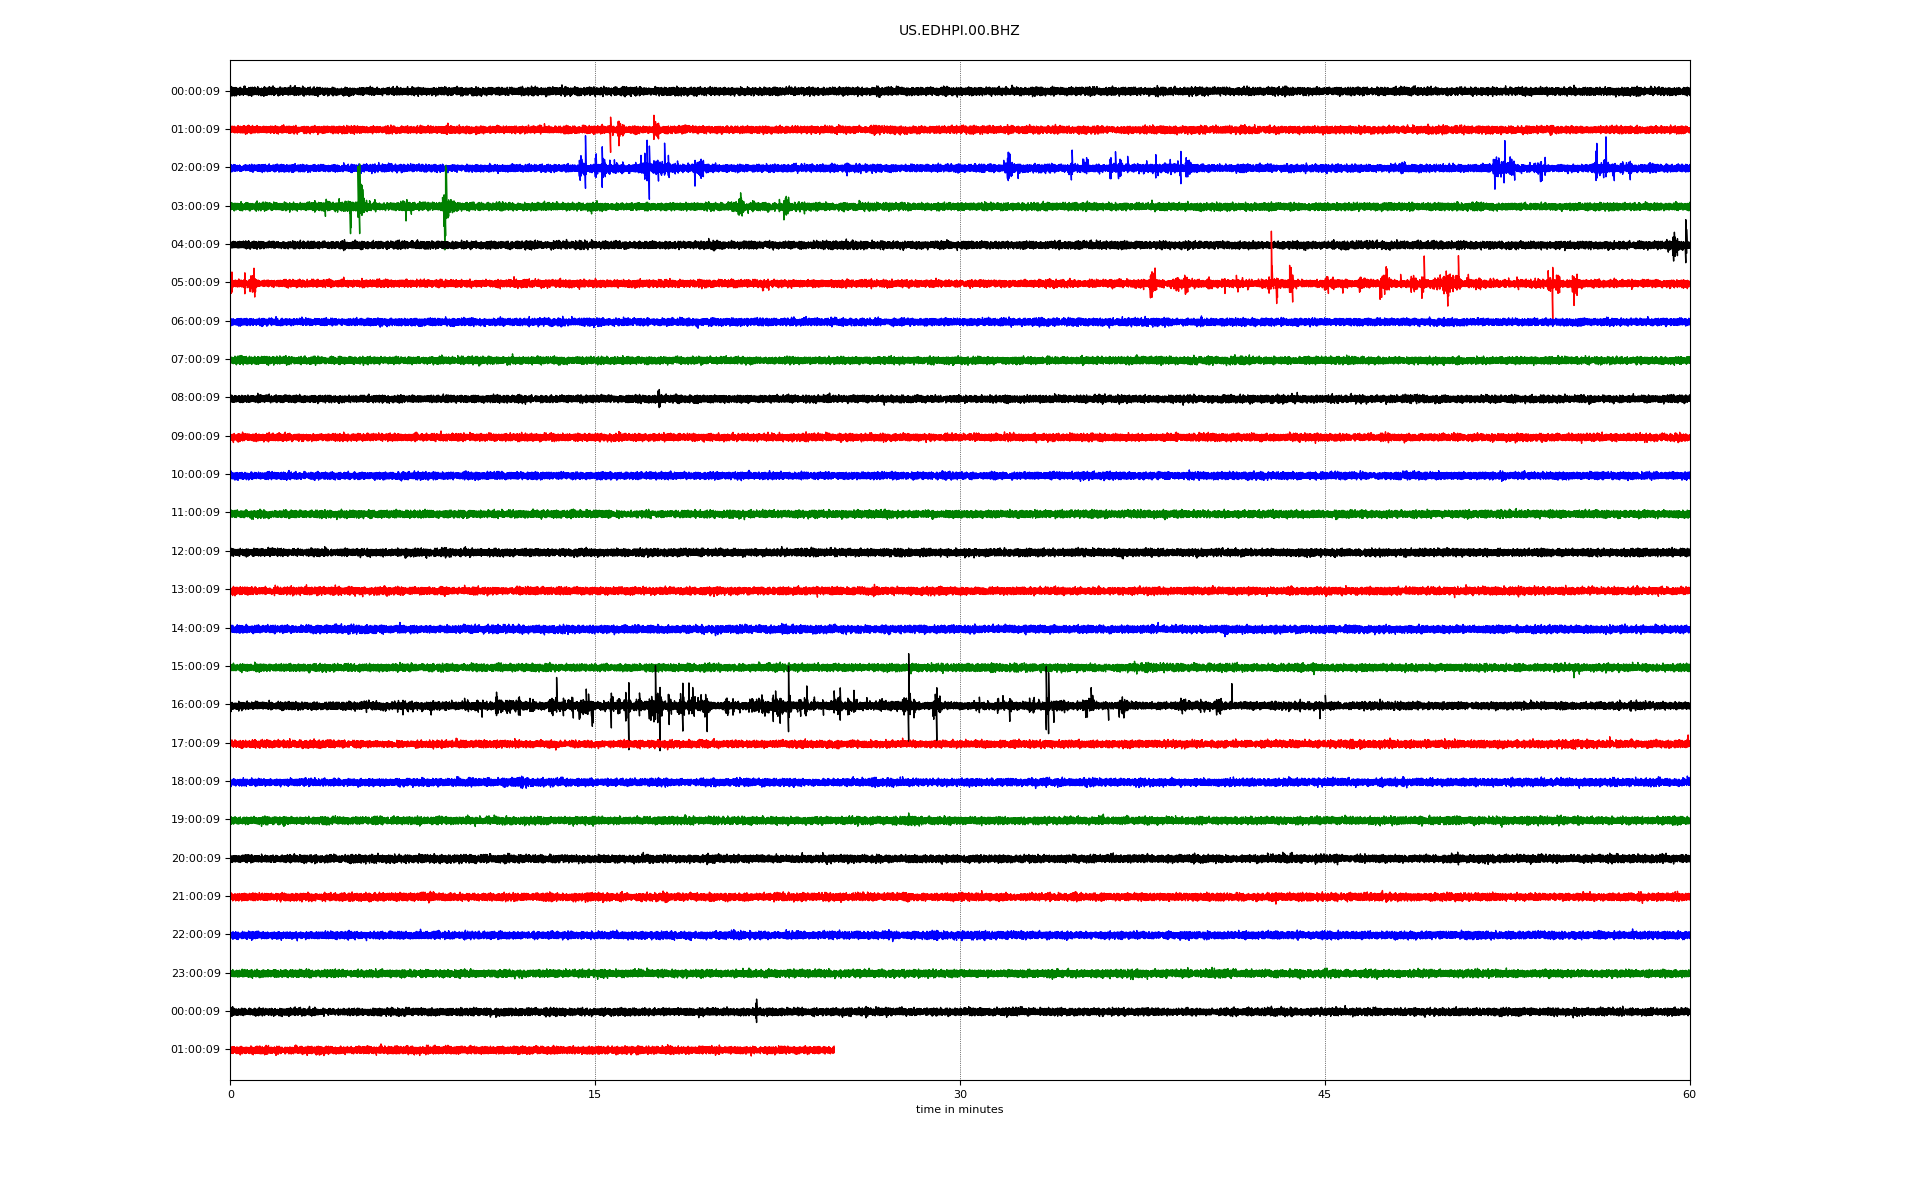Click the x-axis tick label 60
Image resolution: width=1920 pixels, height=1200 pixels.
1689,1094
